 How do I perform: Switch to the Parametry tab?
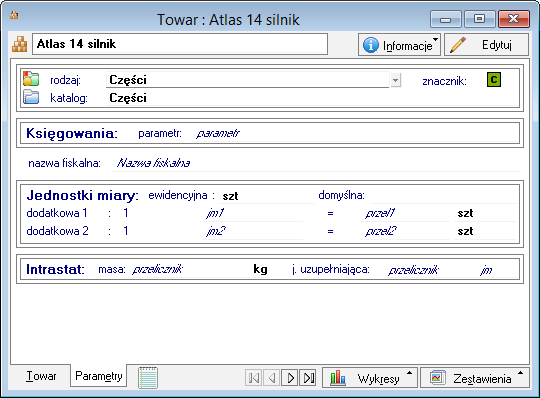point(98,376)
